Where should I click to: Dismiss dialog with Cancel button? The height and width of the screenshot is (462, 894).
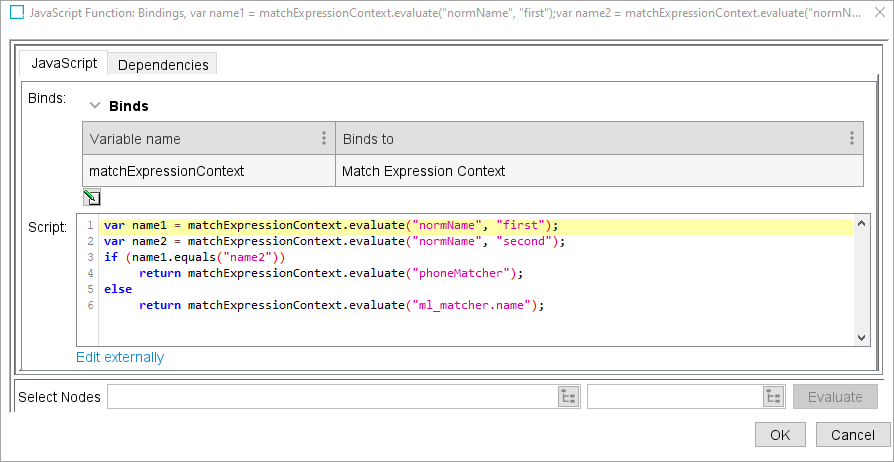(x=852, y=435)
